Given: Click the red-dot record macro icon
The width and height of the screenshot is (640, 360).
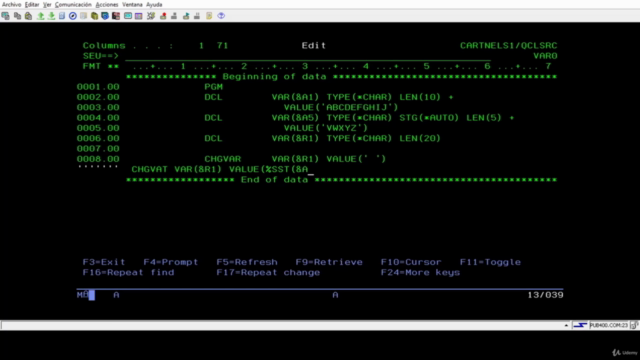Looking at the screenshot, I should click(163, 16).
